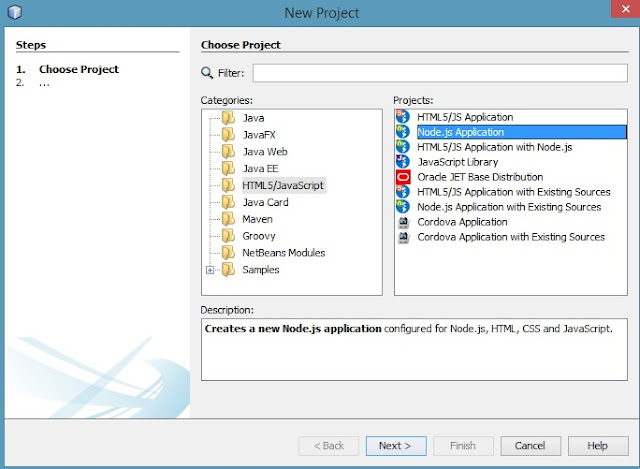Click the Java Card folder icon
640x469 pixels.
coord(228,202)
